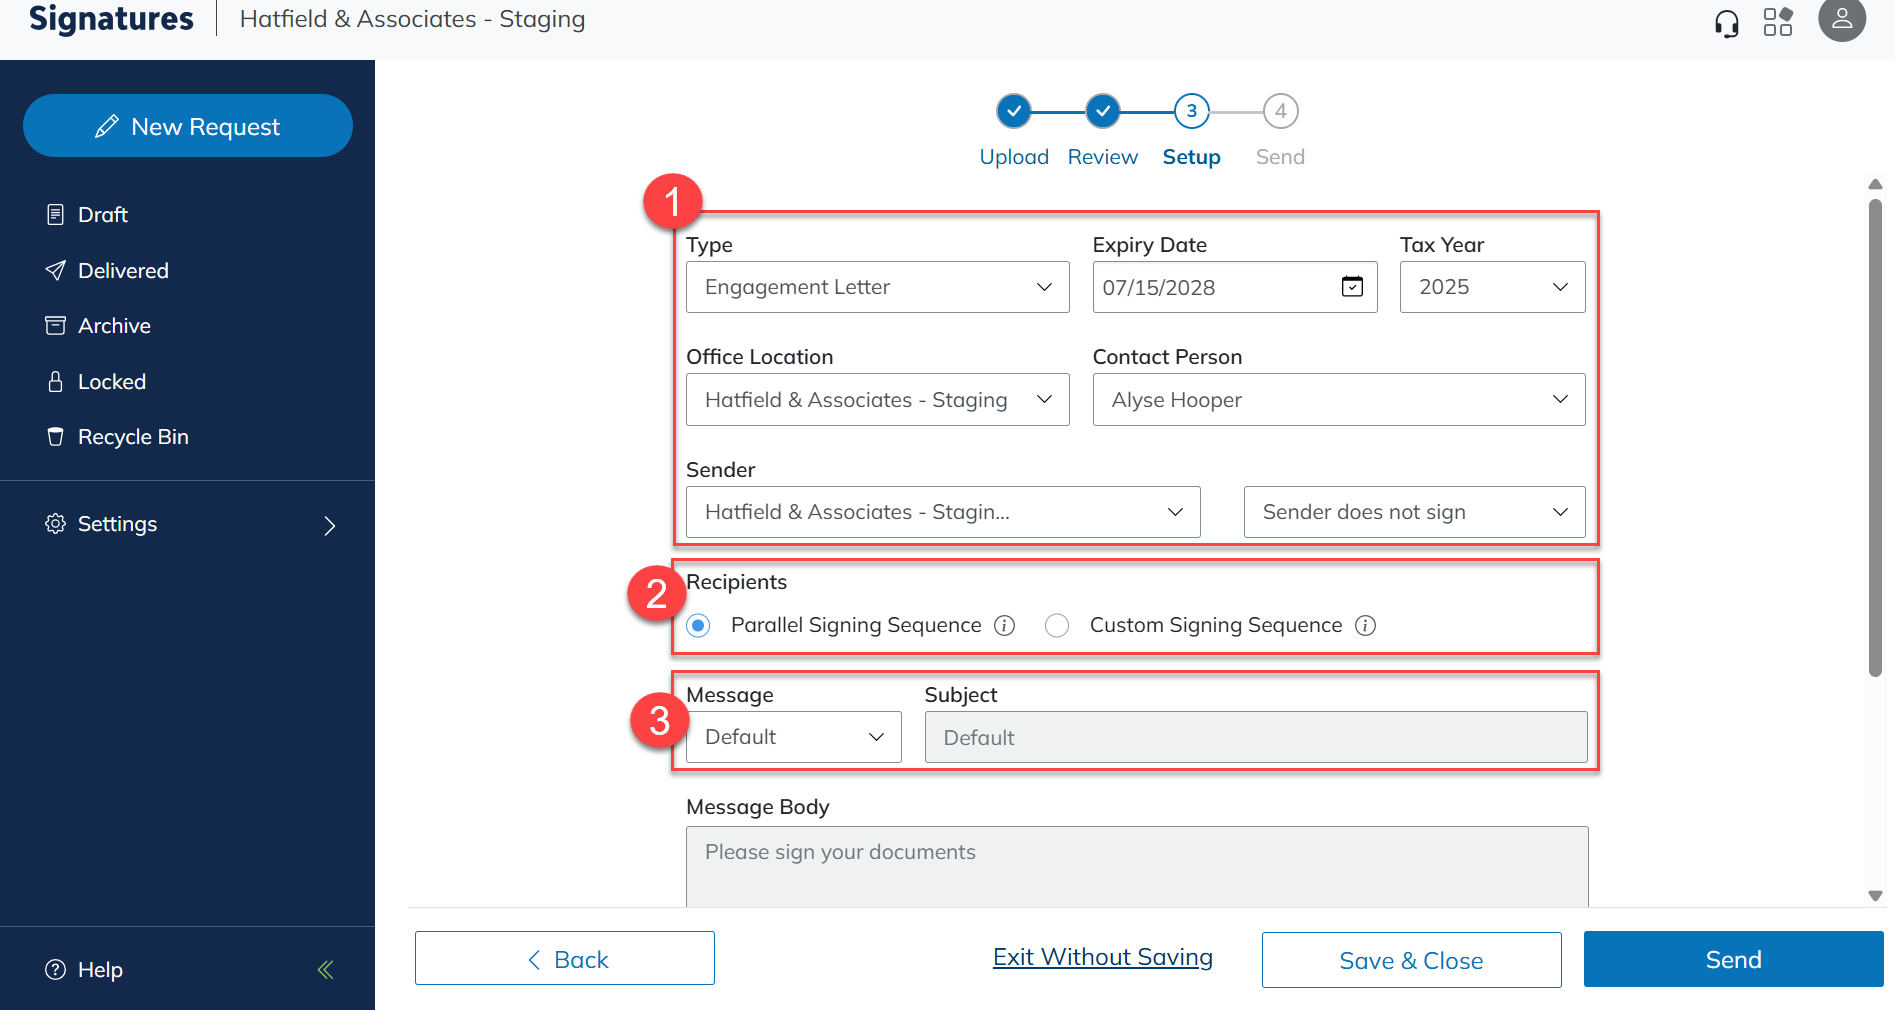The width and height of the screenshot is (1895, 1010).
Task: Open the Delivered section
Action: [123, 271]
